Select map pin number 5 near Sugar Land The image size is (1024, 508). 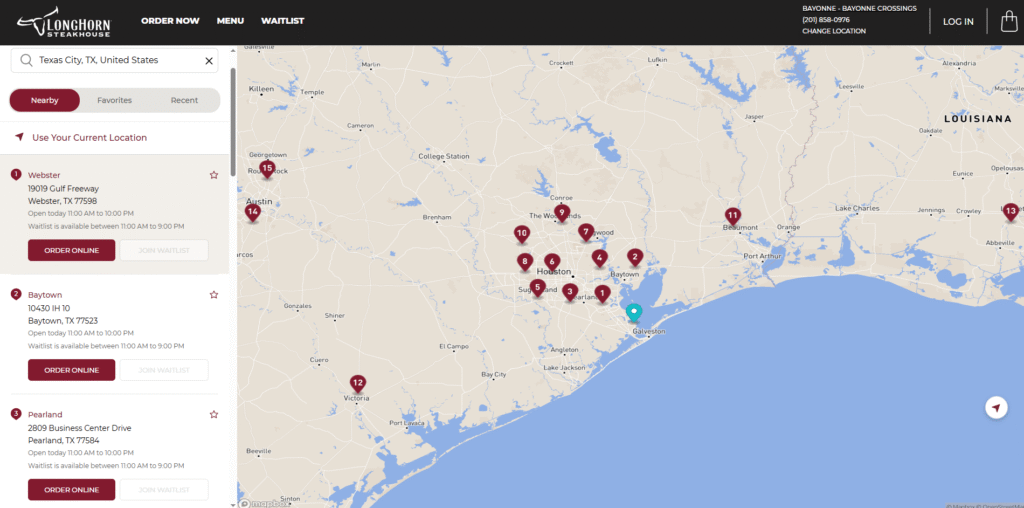click(x=537, y=287)
